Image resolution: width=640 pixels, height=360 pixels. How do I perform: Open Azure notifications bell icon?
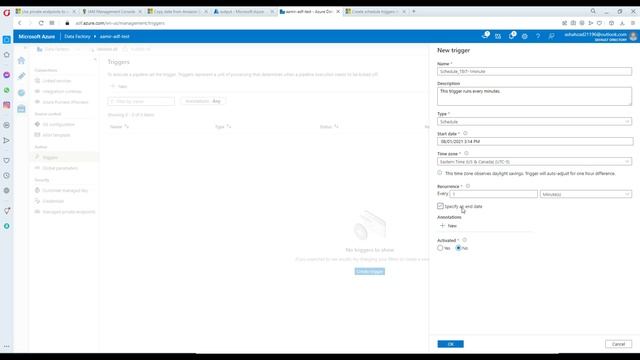[511, 36]
